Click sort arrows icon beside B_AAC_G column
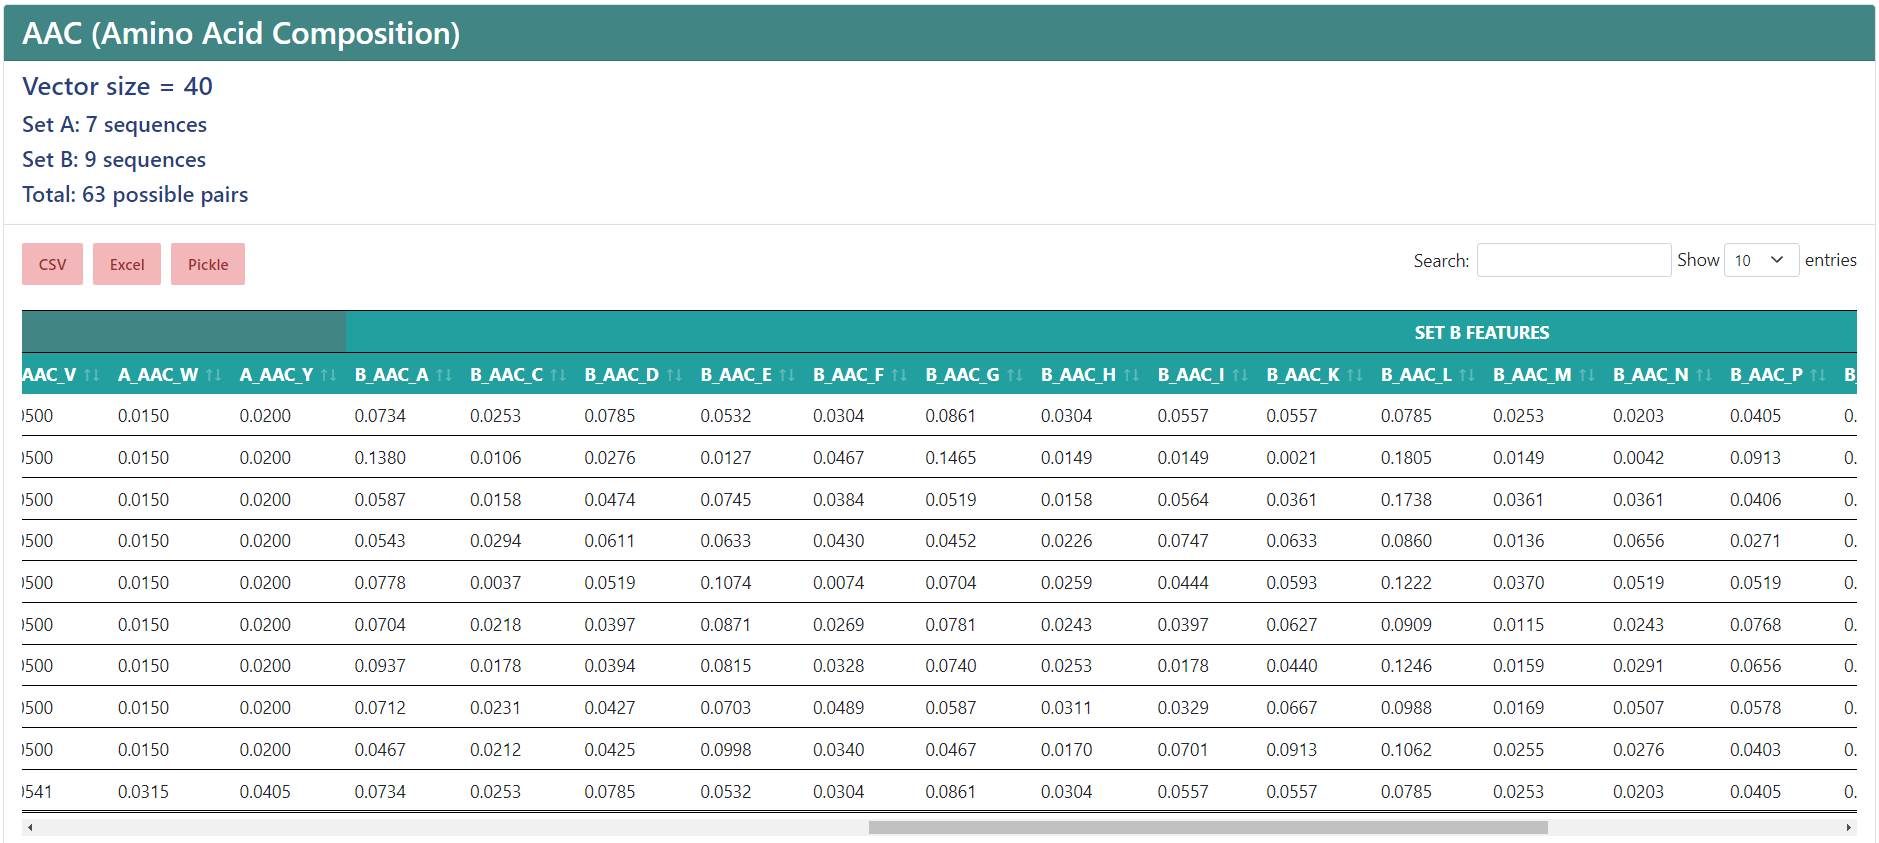 (x=1015, y=375)
